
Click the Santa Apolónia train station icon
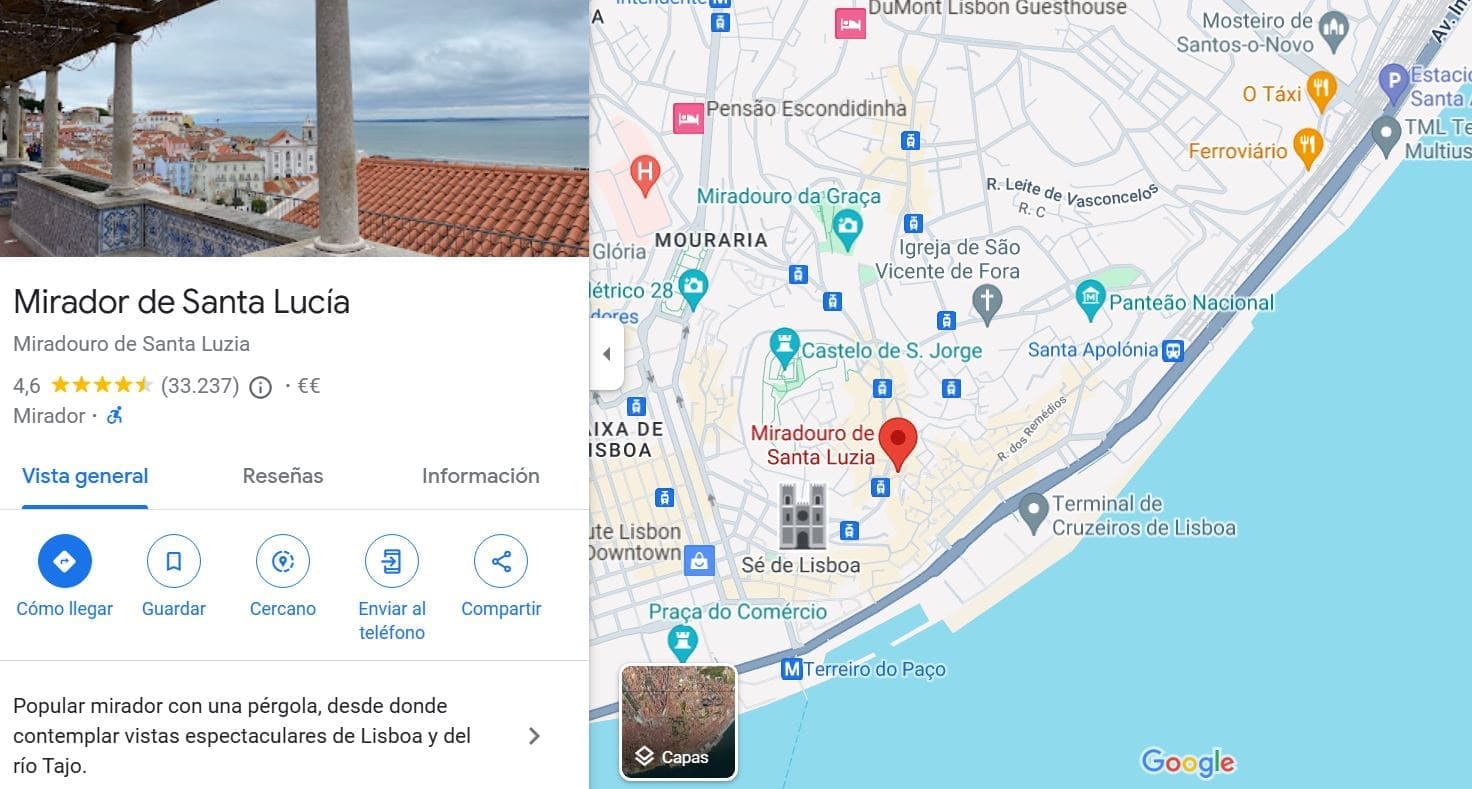(1174, 350)
